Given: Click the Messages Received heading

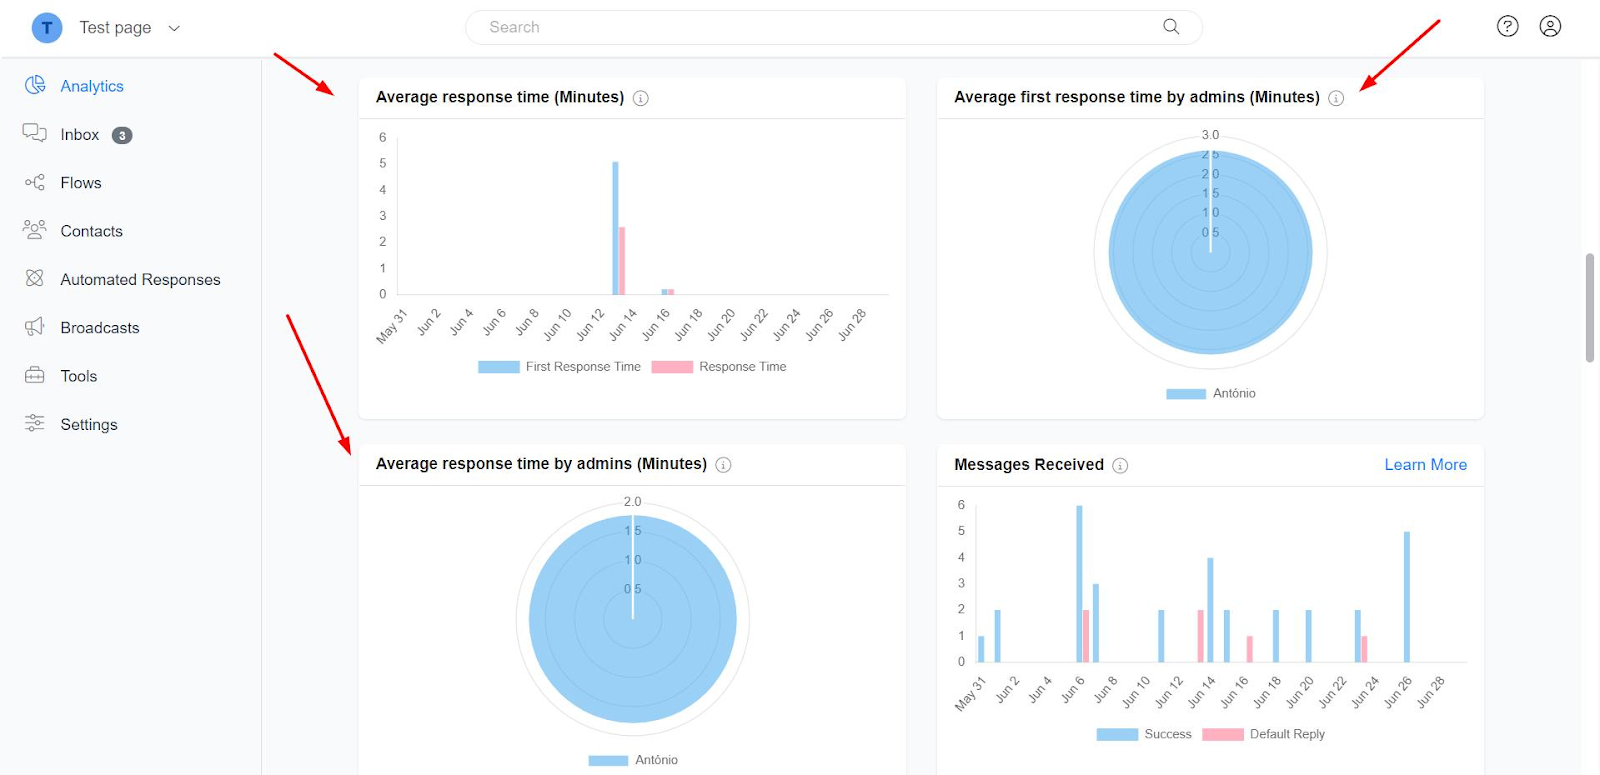Looking at the screenshot, I should [x=1029, y=465].
